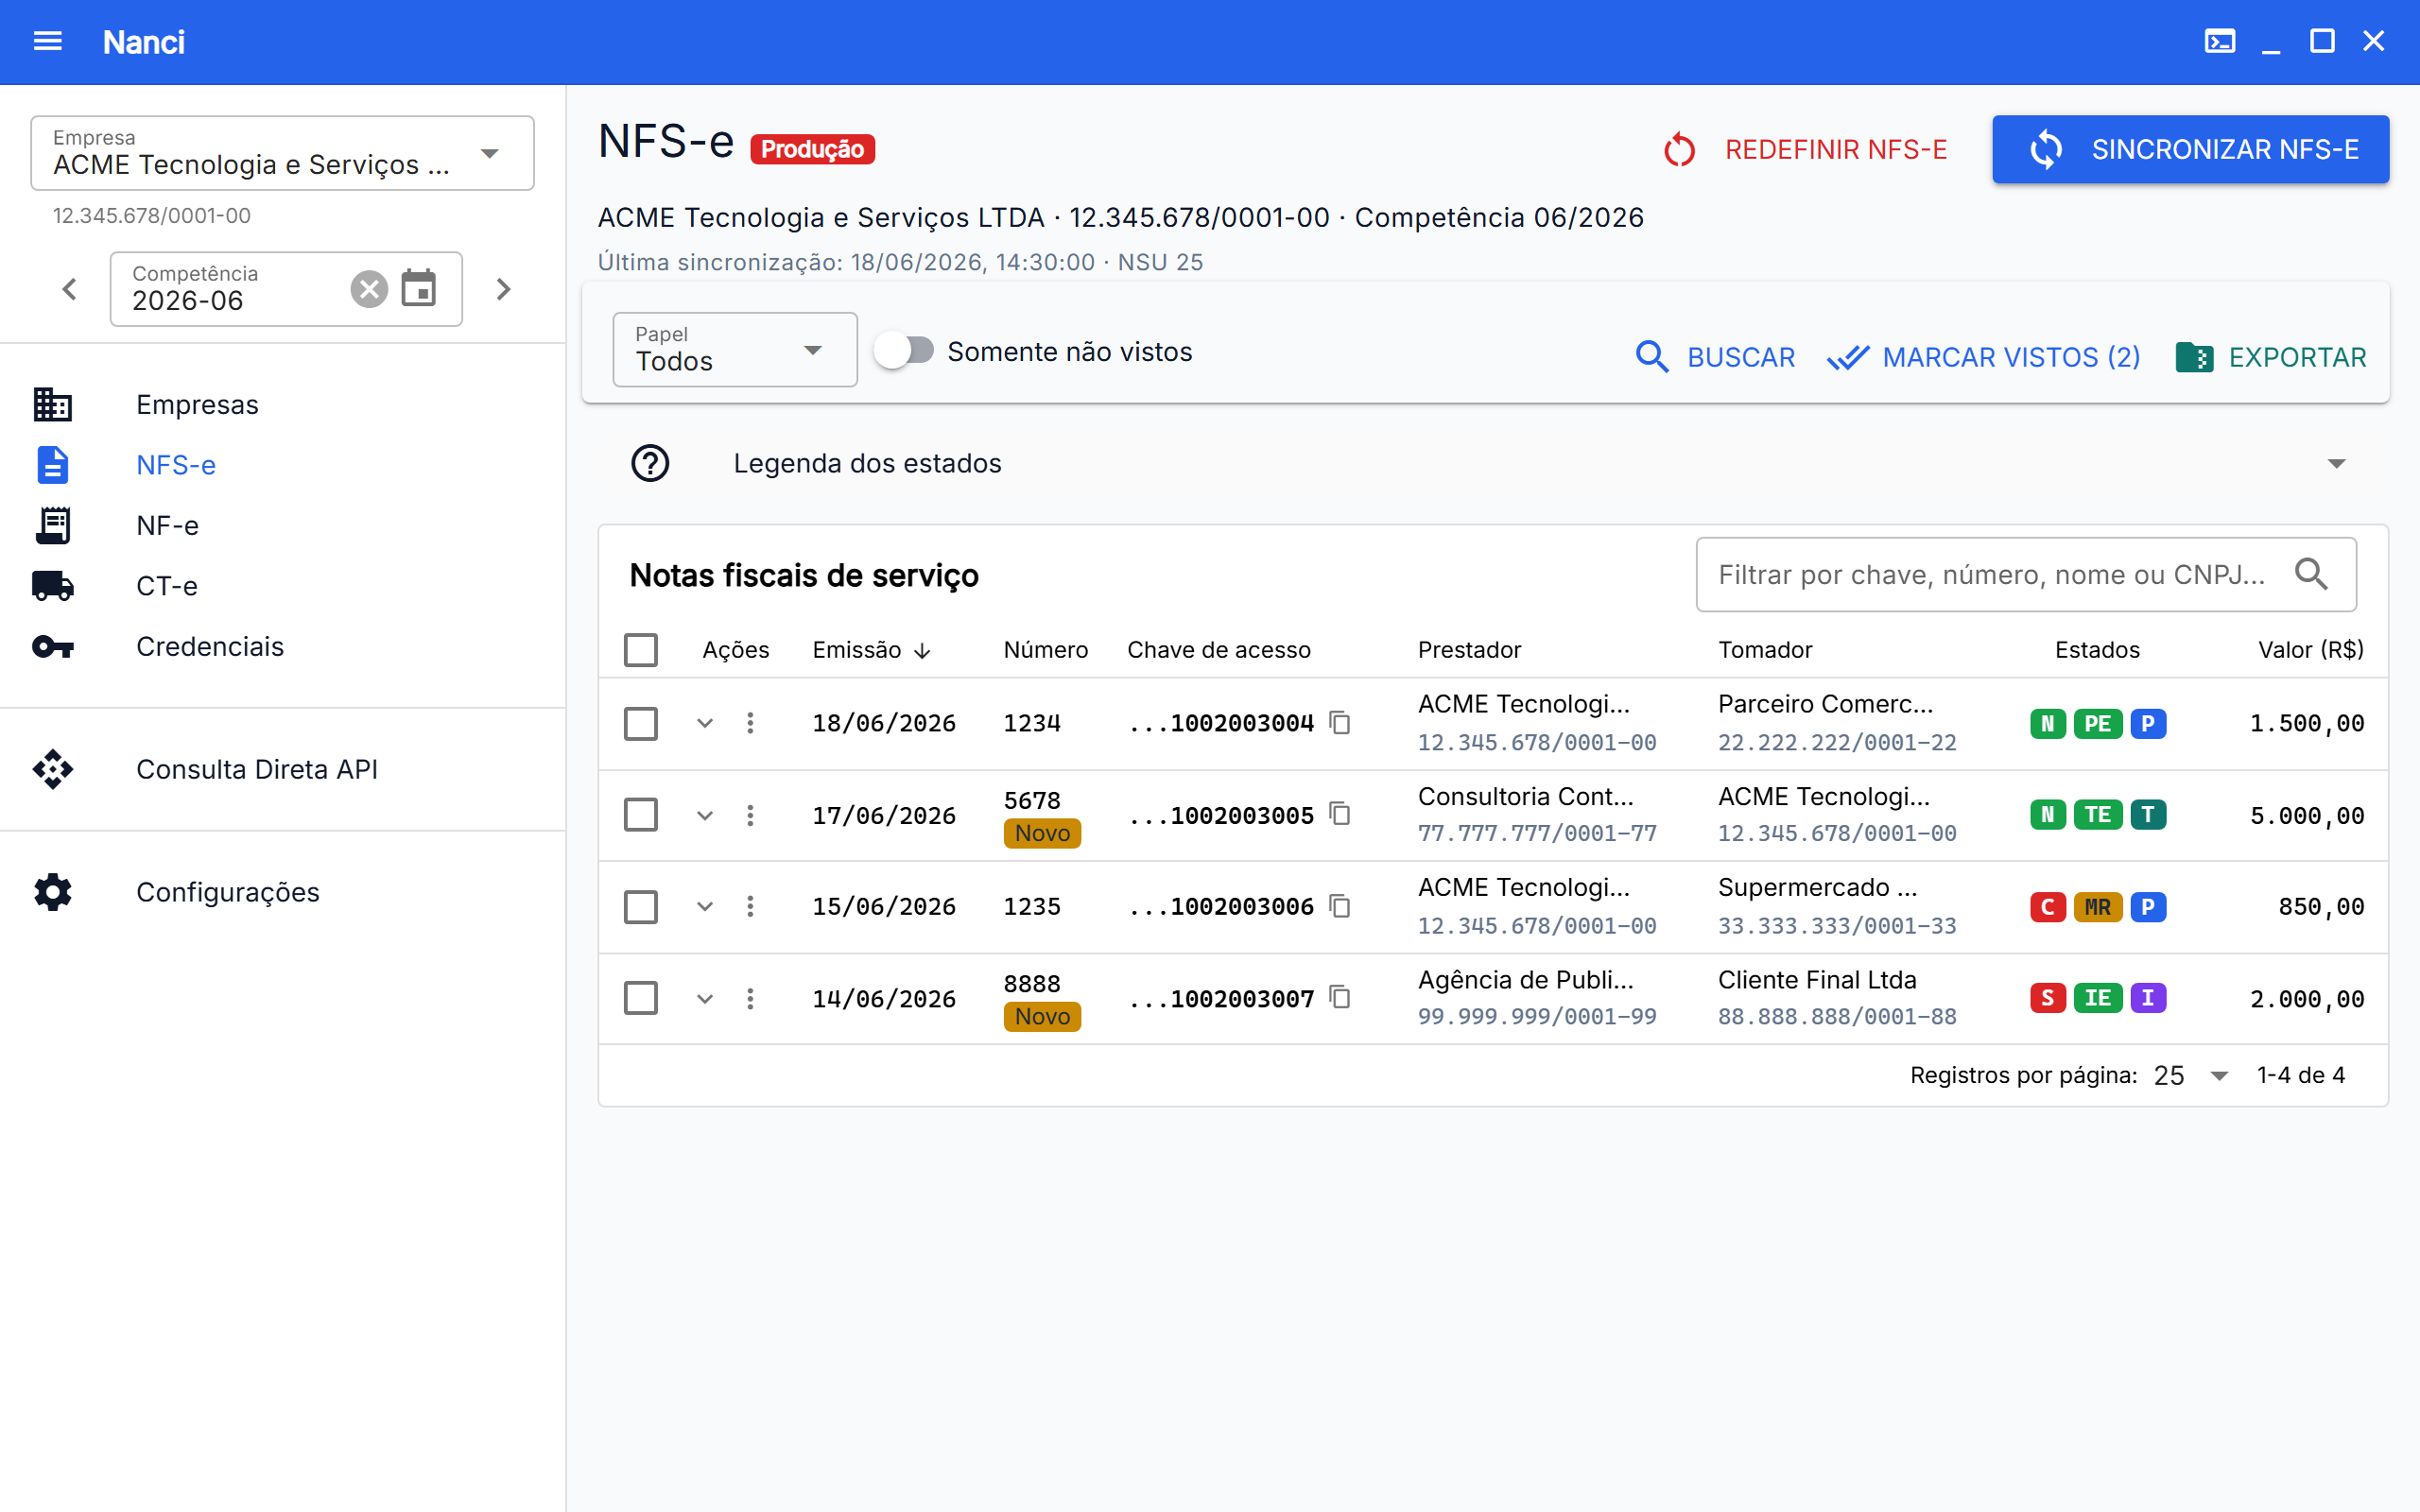
Task: Open NF-e in the sidebar
Action: 283,525
